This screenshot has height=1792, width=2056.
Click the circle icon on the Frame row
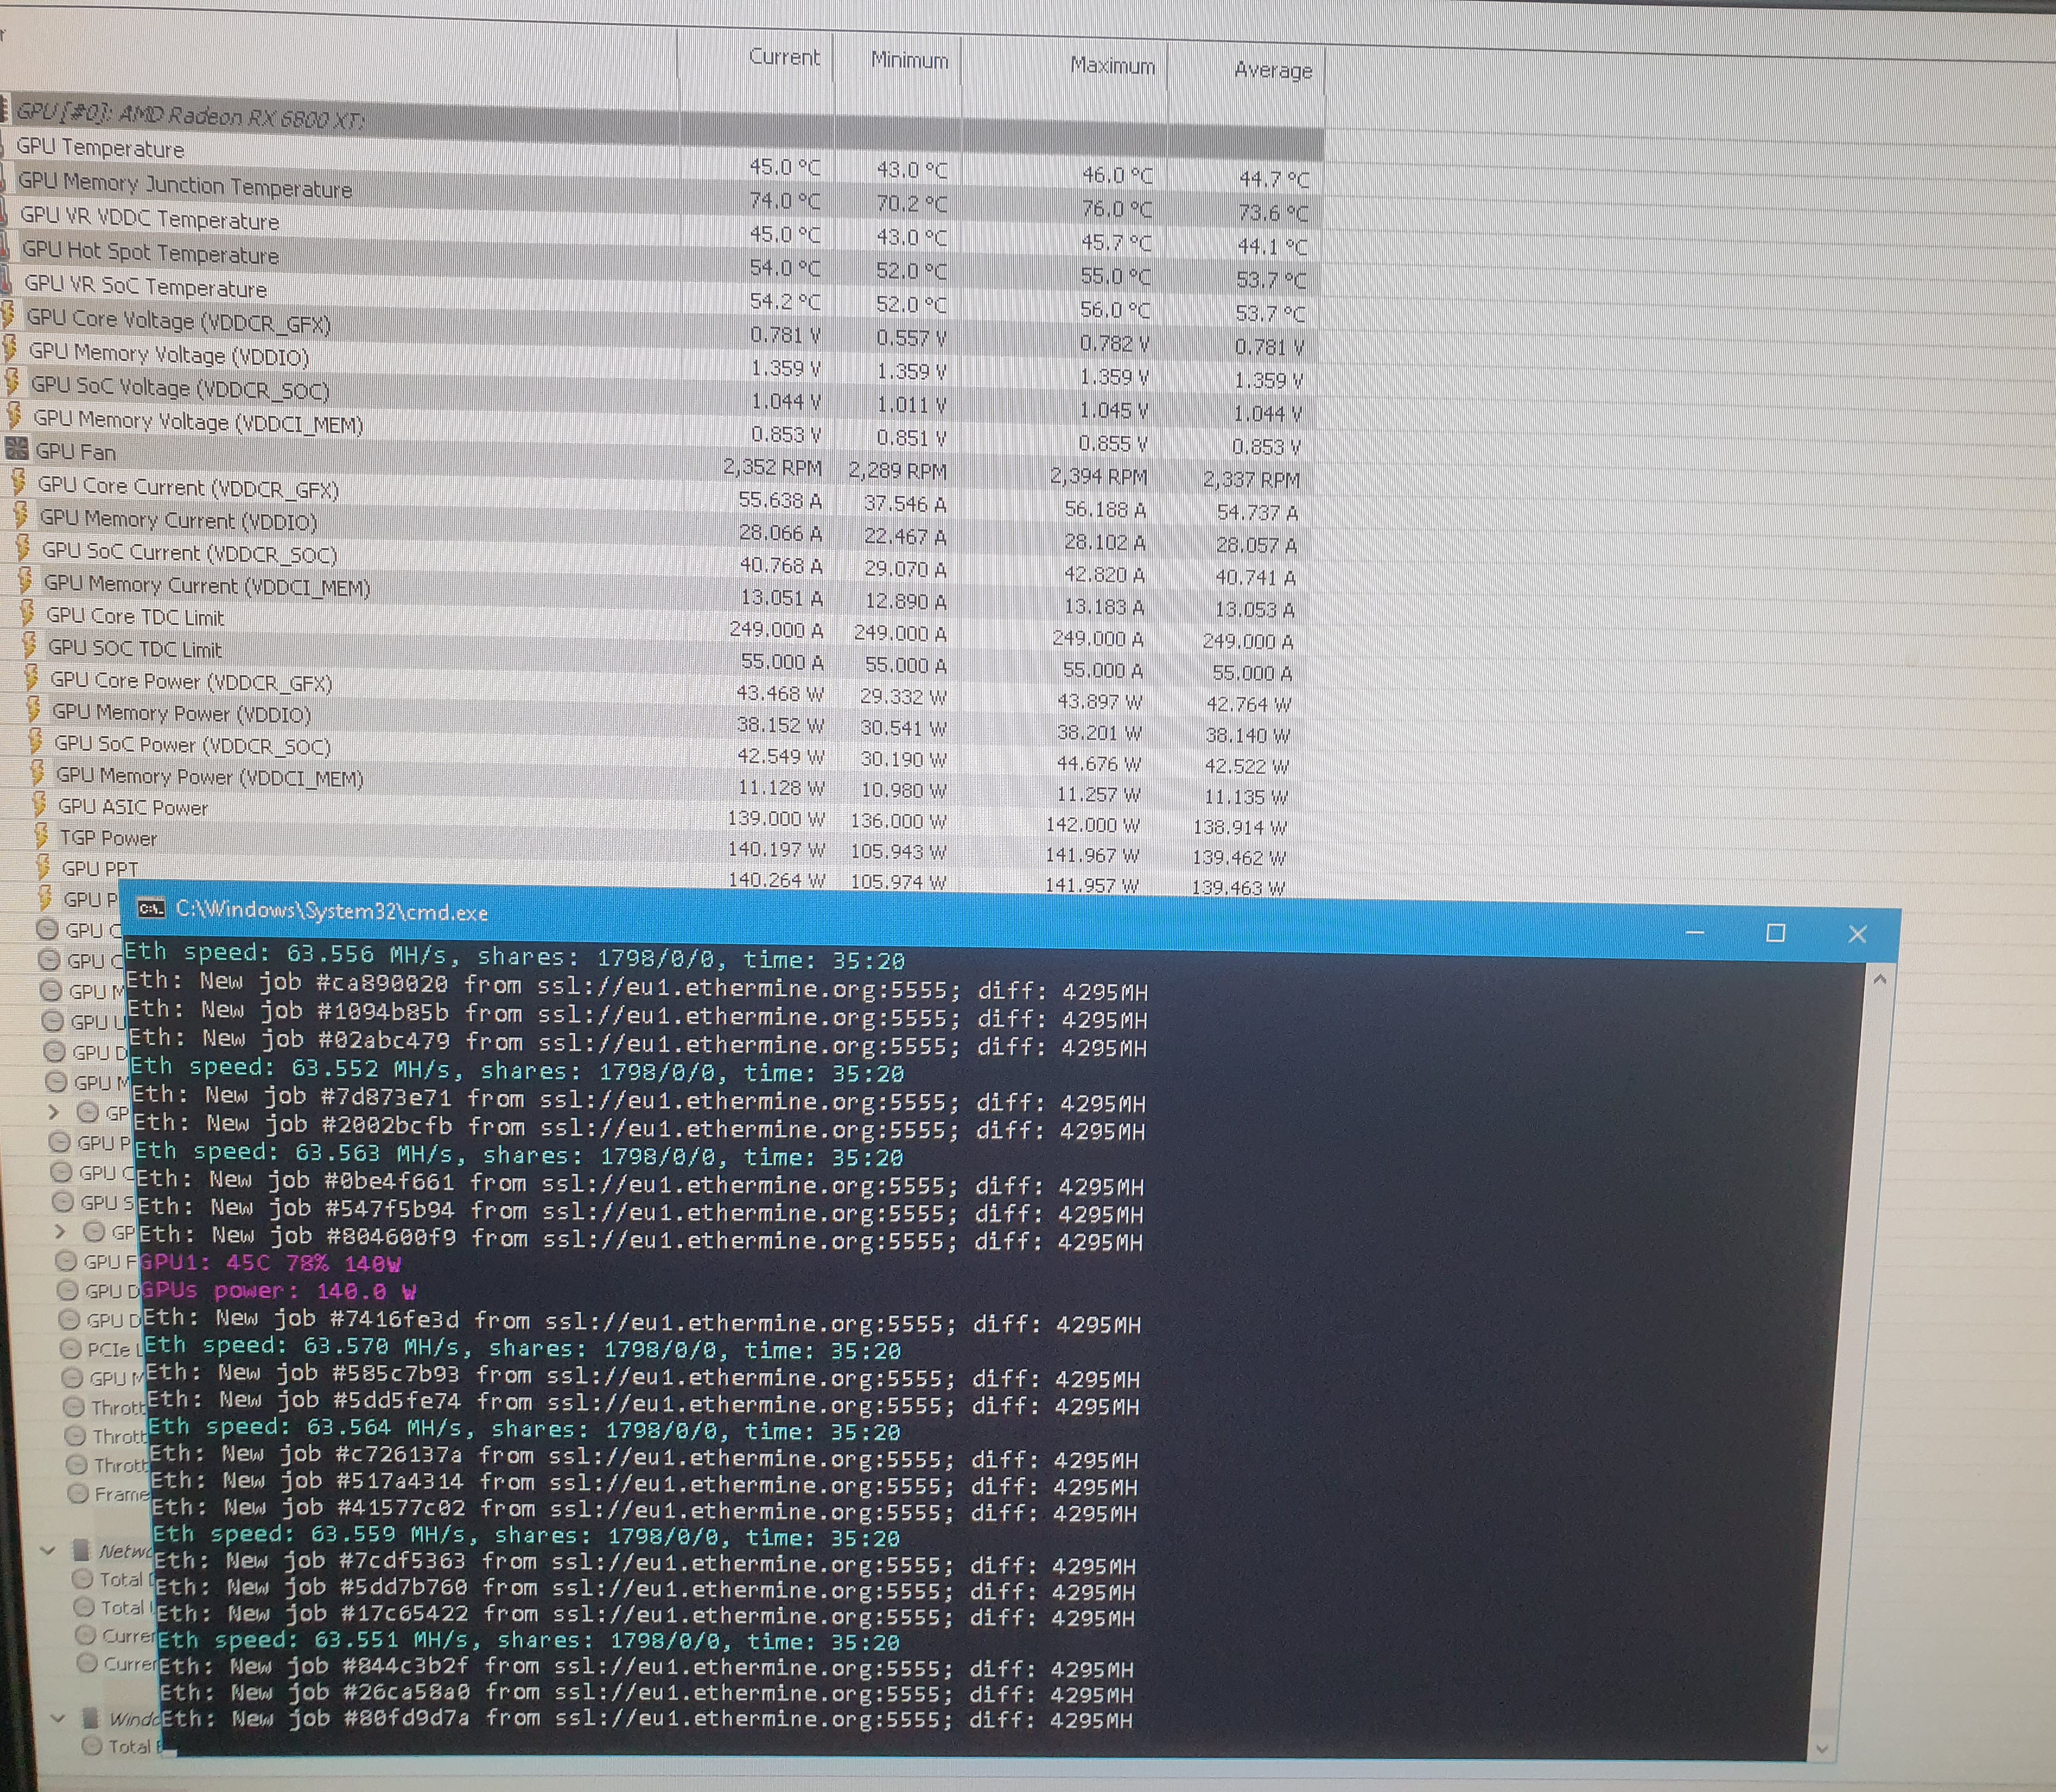[78, 1494]
